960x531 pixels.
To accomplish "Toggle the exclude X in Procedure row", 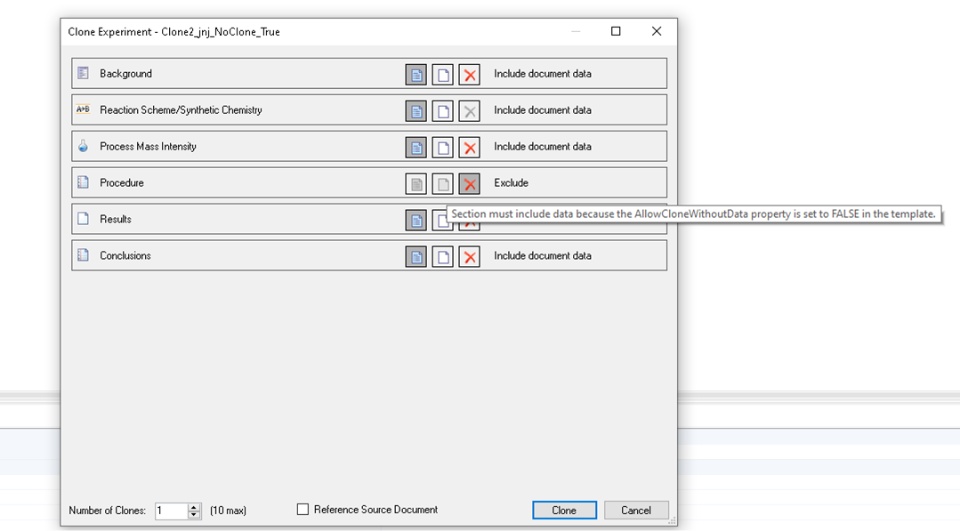I will pos(470,184).
